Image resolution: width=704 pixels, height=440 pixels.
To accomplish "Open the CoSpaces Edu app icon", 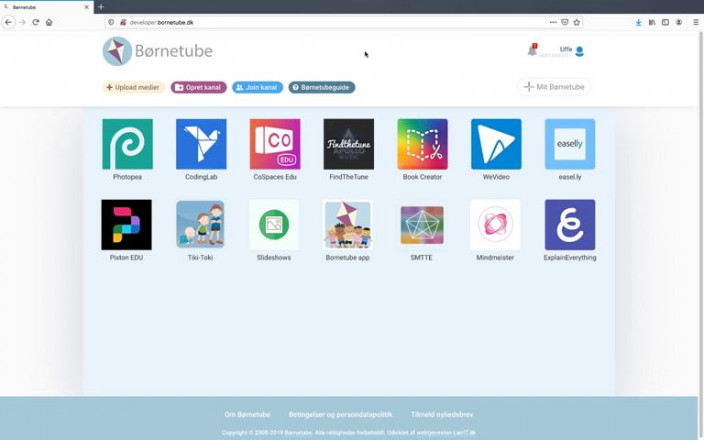I will pos(275,144).
